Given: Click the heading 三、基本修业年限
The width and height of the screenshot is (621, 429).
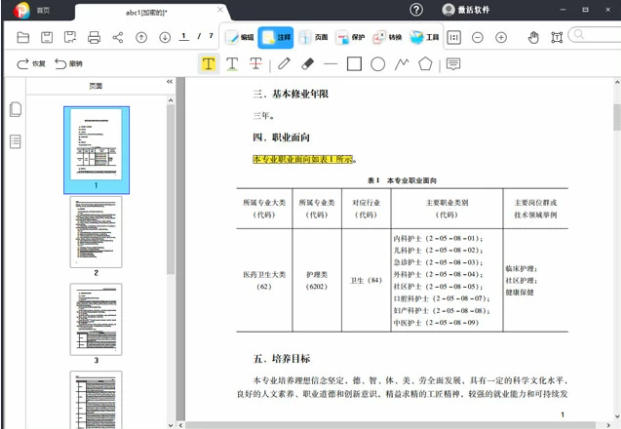Looking at the screenshot, I should click(290, 94).
